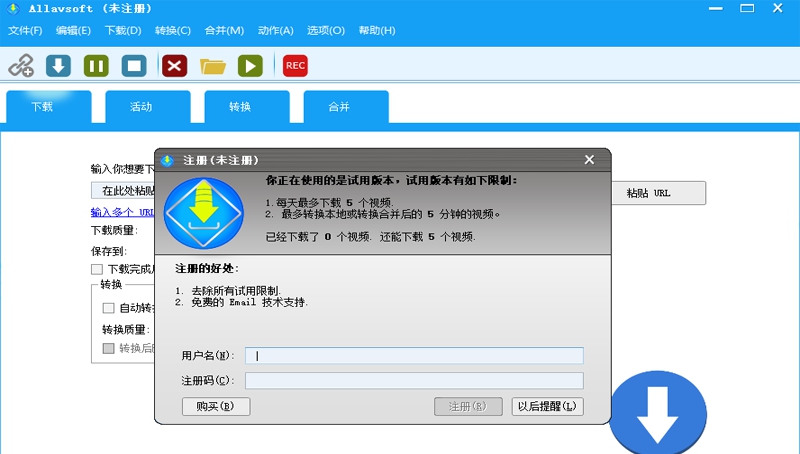This screenshot has width=800, height=454.
Task: Switch to the 合并 tab
Action: 346,107
